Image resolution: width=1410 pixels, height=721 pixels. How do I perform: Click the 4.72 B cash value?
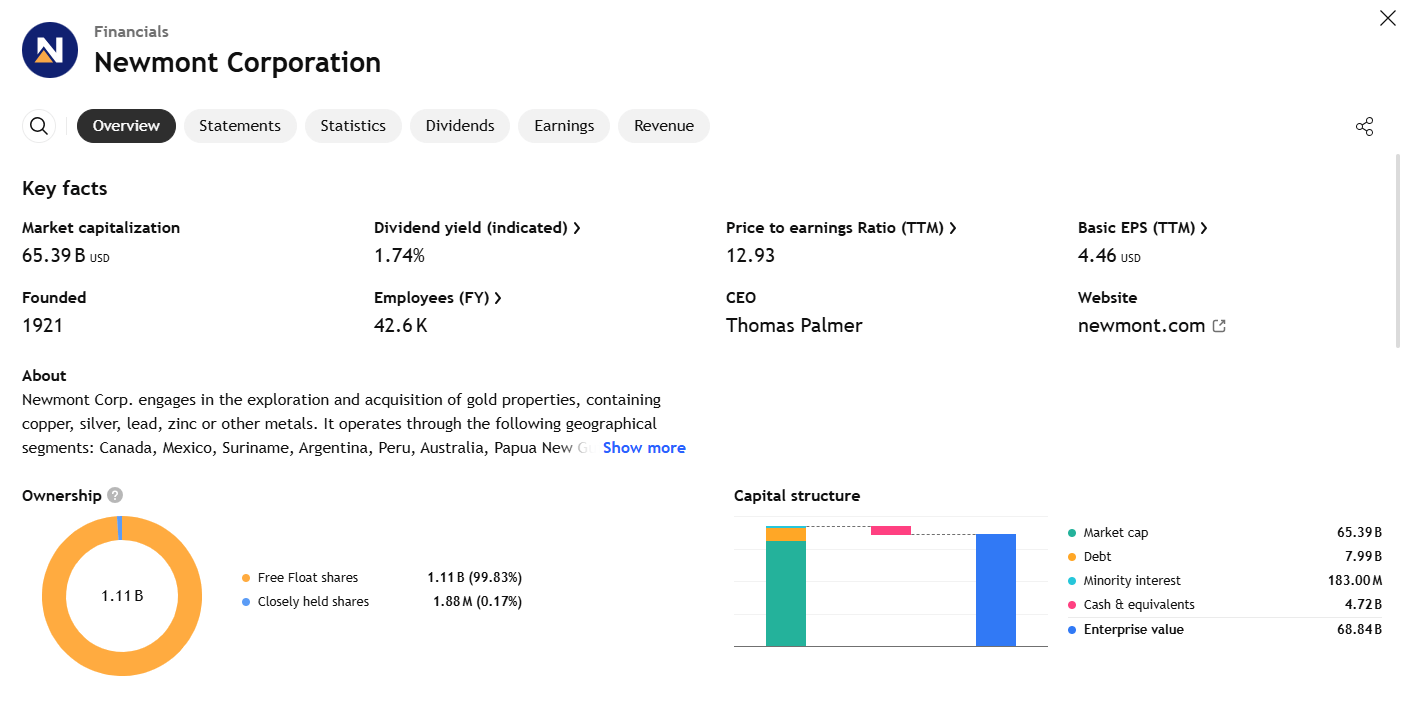coord(1362,605)
